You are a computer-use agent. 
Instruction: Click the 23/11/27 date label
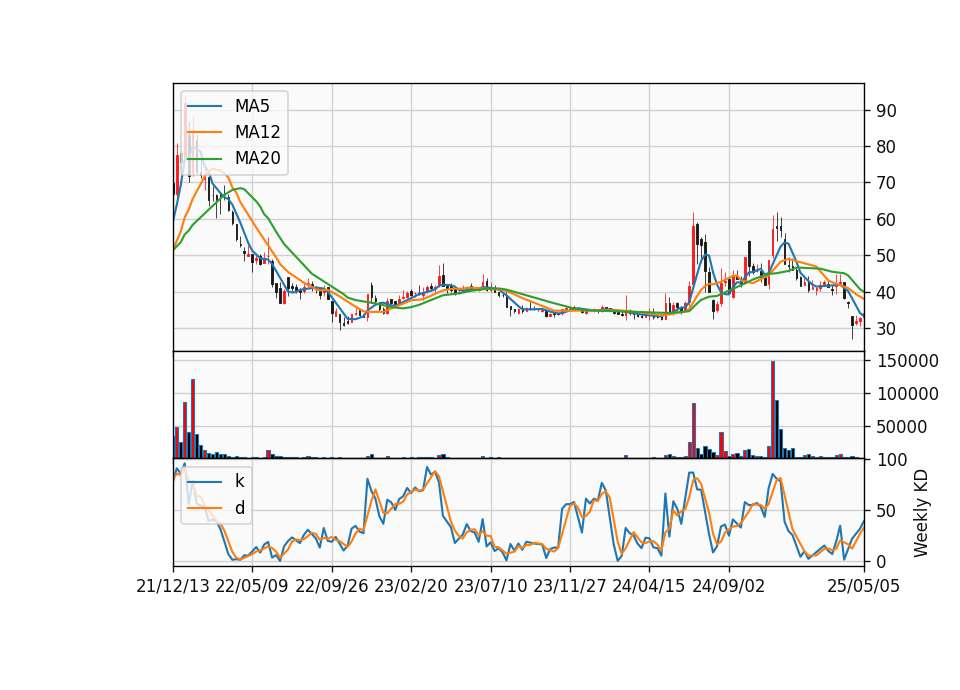pos(569,587)
